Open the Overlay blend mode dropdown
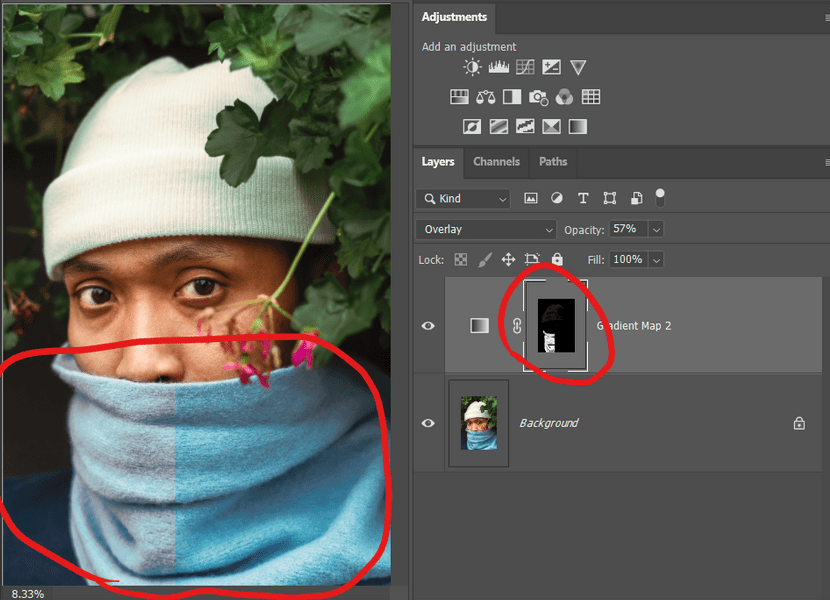 click(x=485, y=229)
